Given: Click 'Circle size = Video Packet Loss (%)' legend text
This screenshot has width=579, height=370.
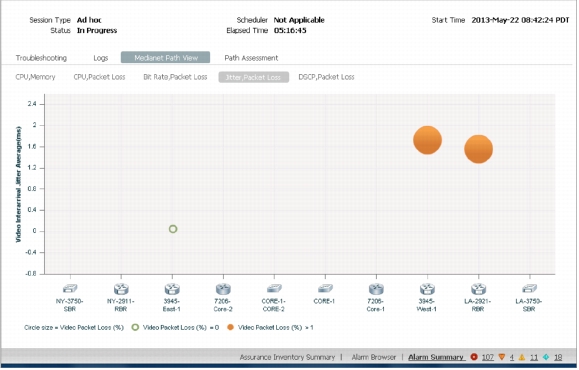Looking at the screenshot, I should pos(74,328).
